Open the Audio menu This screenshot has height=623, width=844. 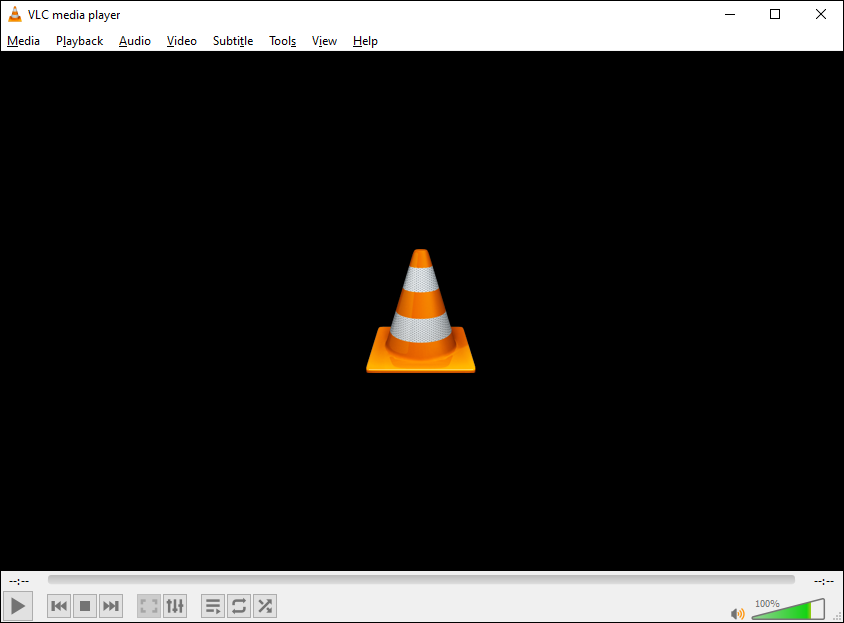pos(134,41)
